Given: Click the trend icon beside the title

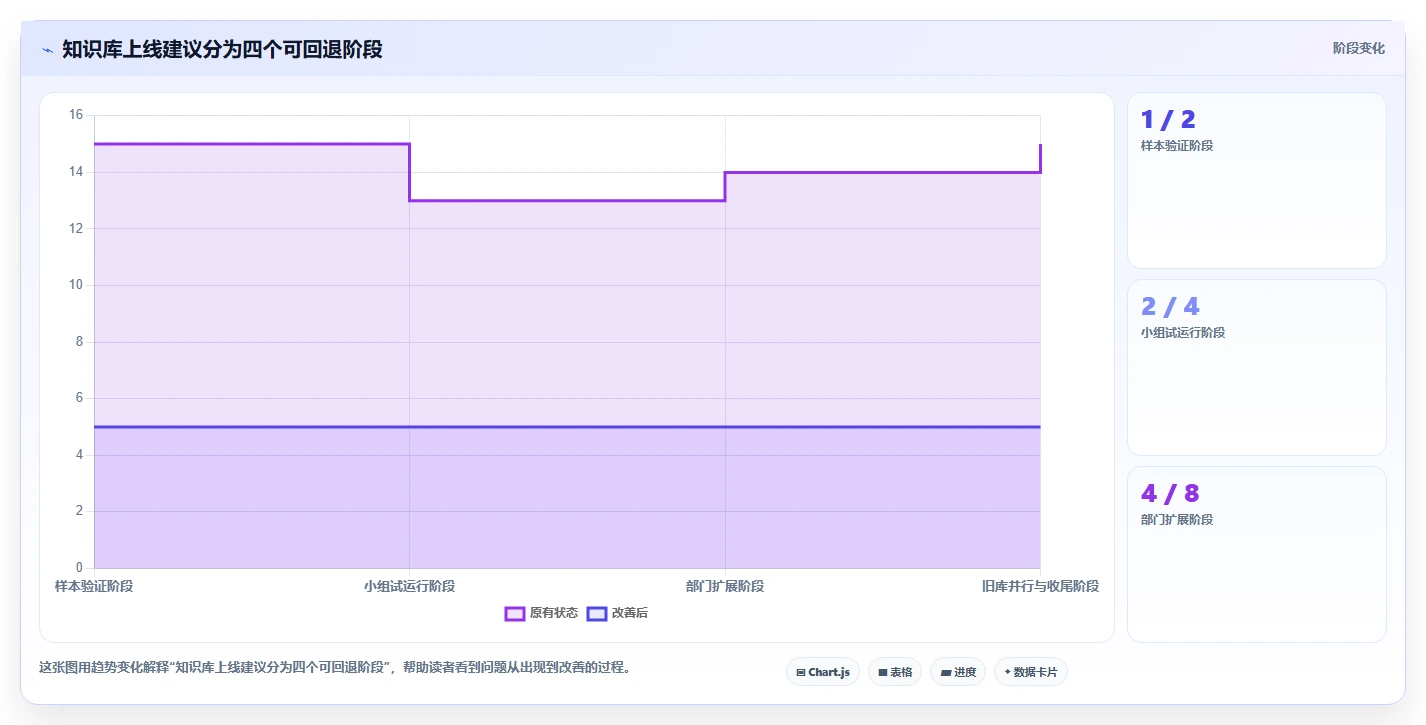Looking at the screenshot, I should pyautogui.click(x=47, y=49).
